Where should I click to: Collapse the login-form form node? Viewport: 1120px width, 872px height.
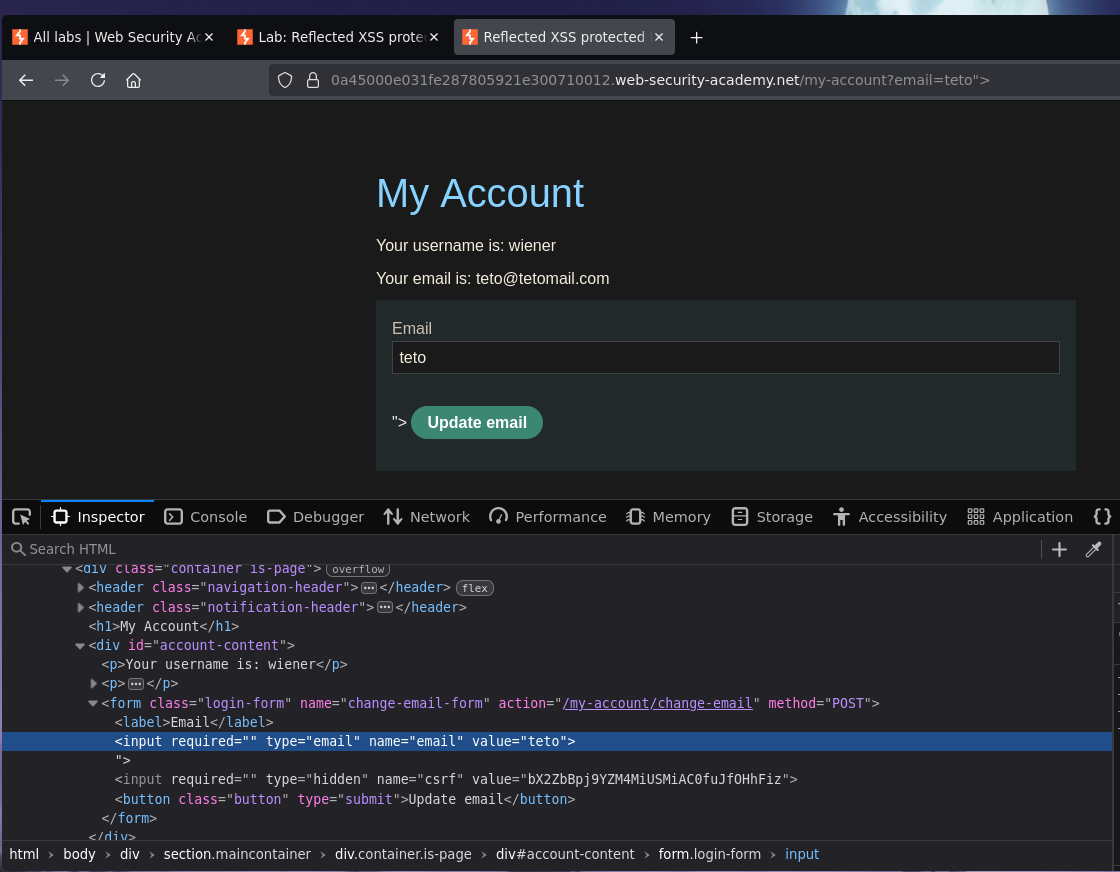[93, 703]
